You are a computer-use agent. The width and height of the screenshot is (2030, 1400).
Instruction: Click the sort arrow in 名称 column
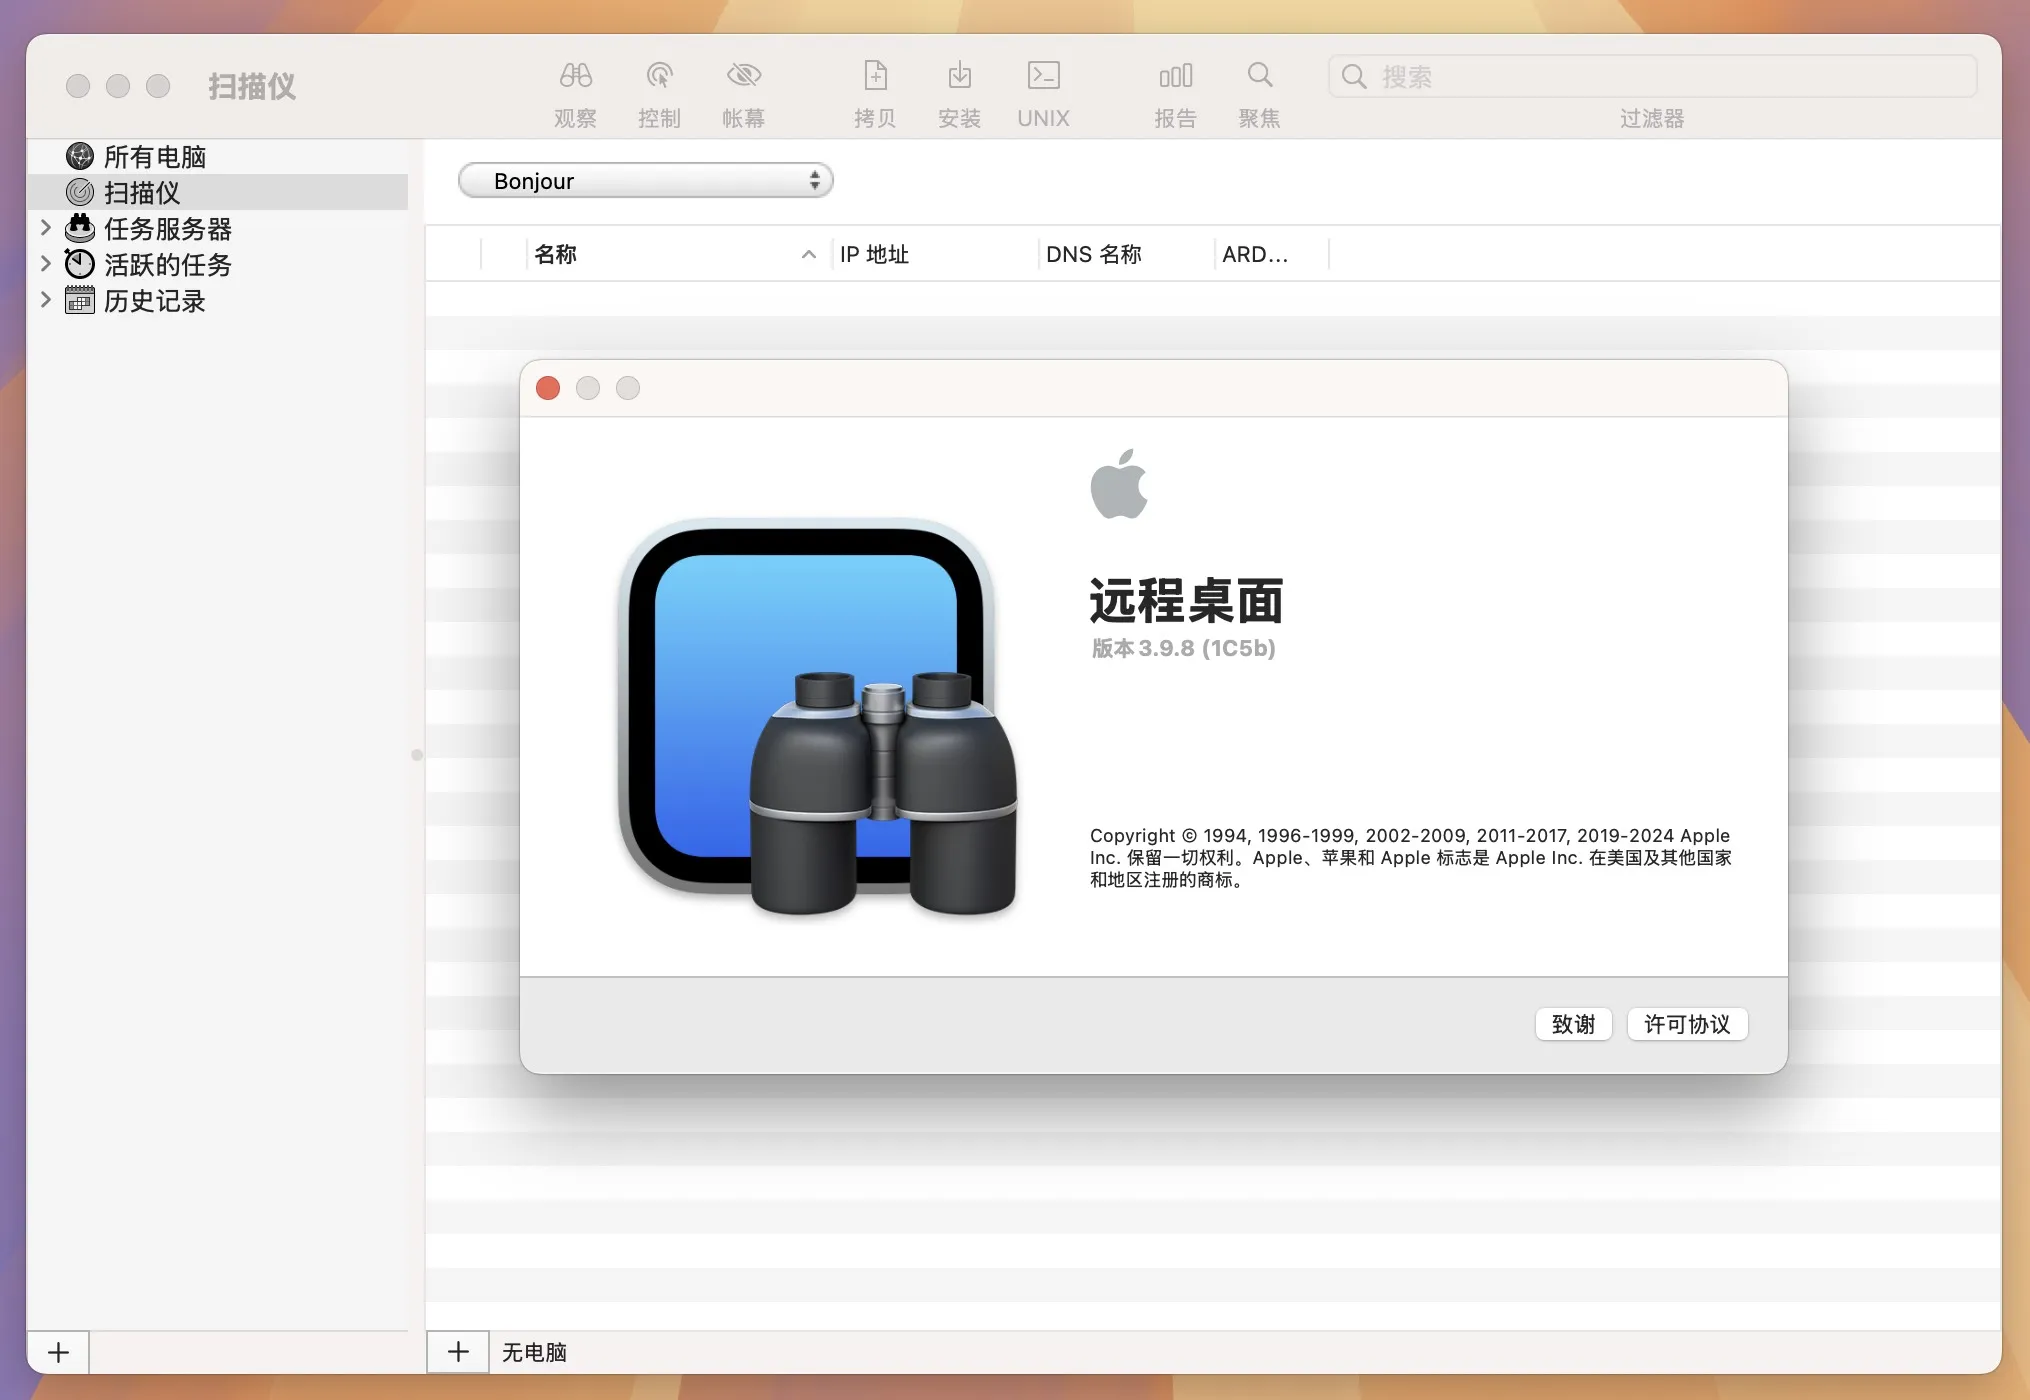pos(808,255)
